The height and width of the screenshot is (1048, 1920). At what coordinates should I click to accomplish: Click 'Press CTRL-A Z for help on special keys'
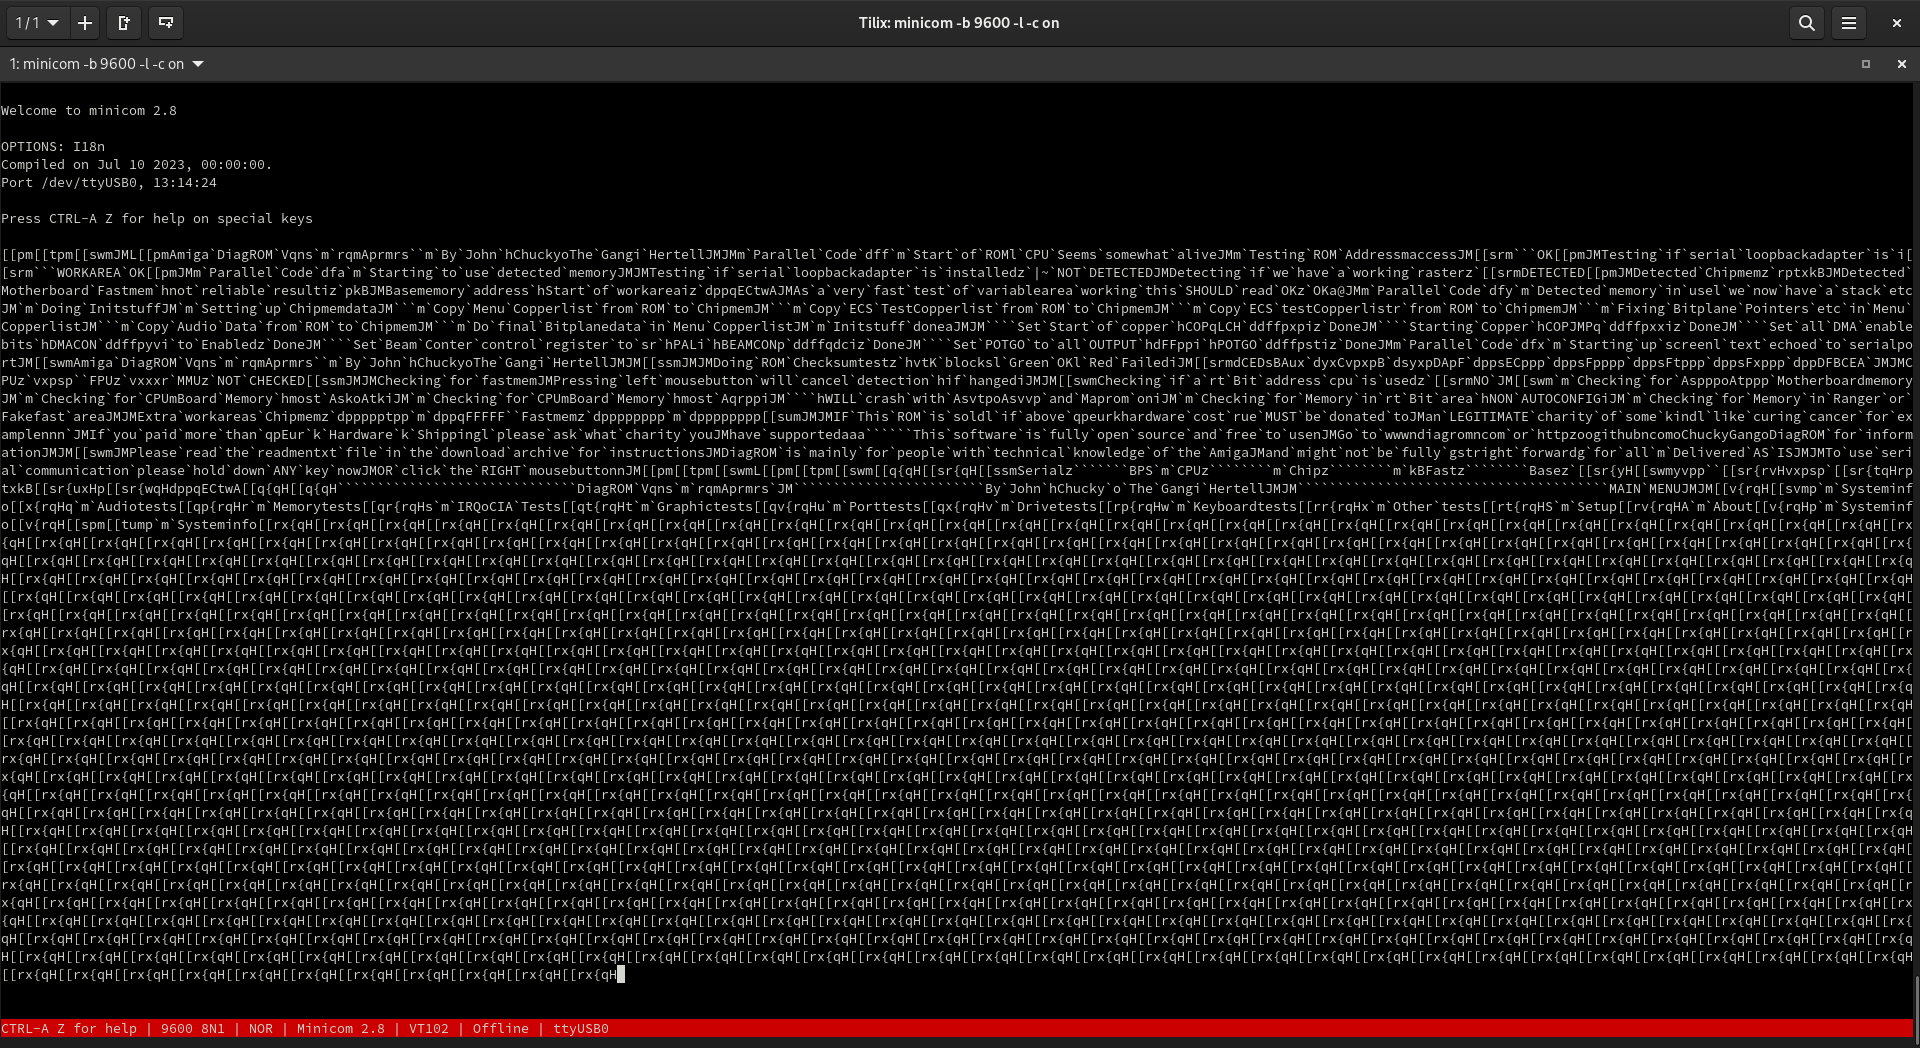click(x=157, y=219)
